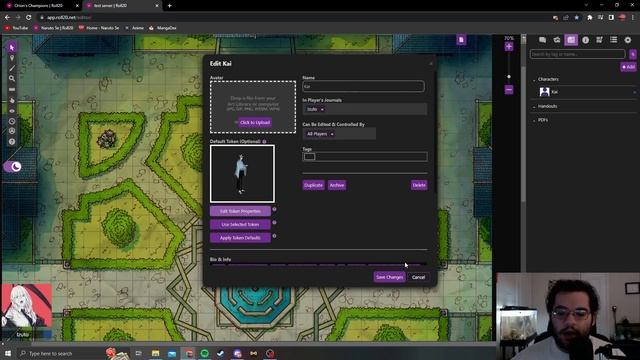Select the ruler measure tool
The height and width of the screenshot is (360, 640).
pyautogui.click(x=12, y=89)
